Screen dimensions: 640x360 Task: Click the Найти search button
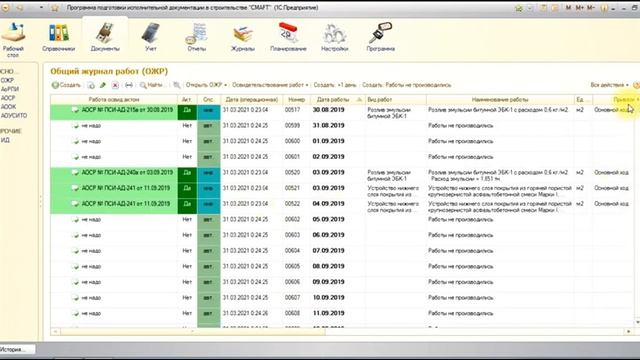point(152,85)
